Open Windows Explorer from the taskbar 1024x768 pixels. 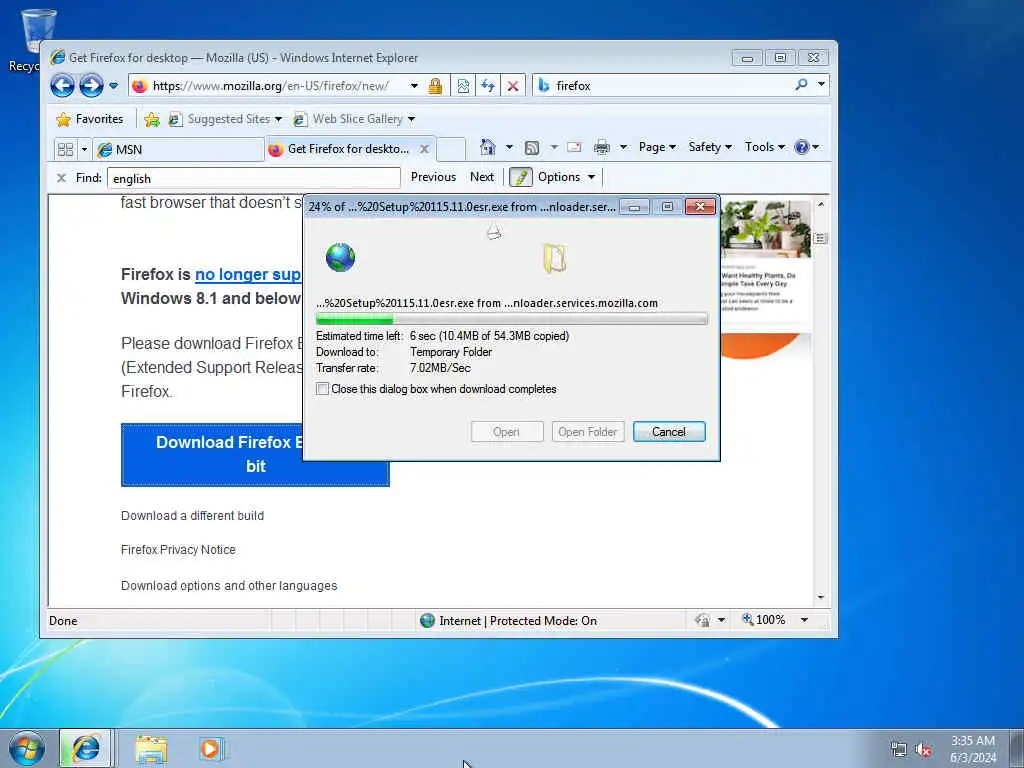tap(152, 749)
